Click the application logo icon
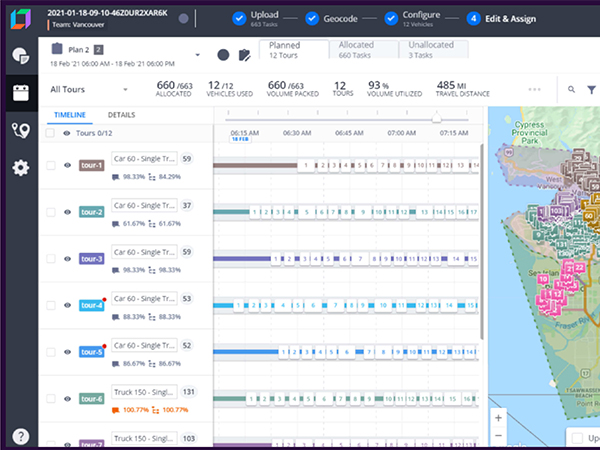The height and width of the screenshot is (450, 600). (x=21, y=19)
